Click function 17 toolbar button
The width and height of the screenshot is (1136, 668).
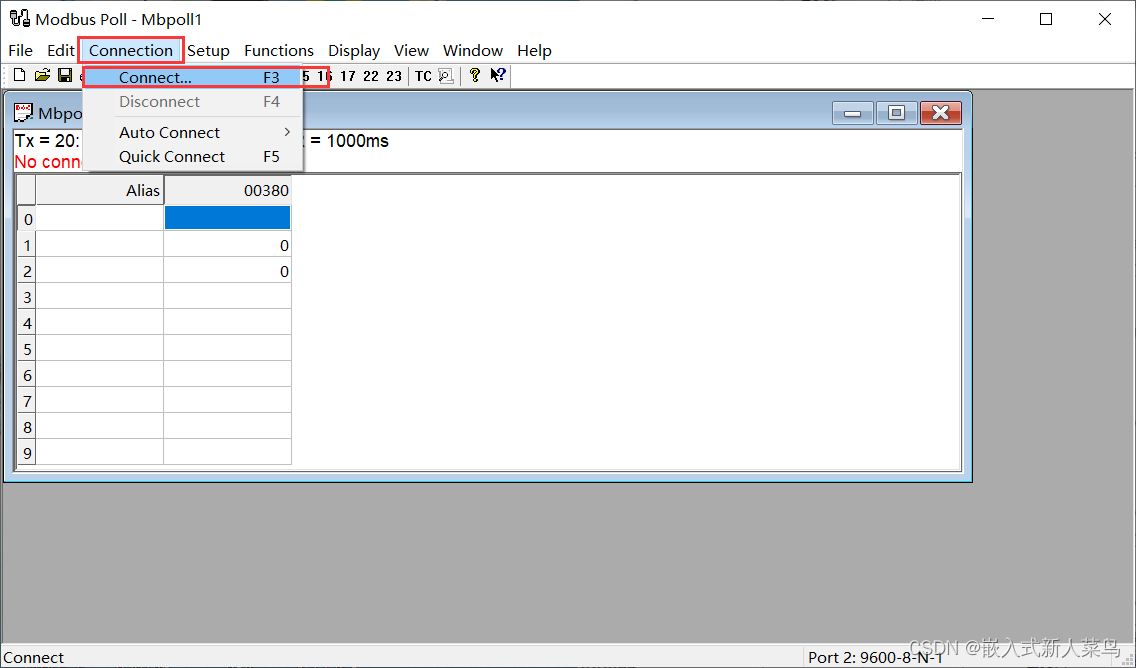click(348, 76)
